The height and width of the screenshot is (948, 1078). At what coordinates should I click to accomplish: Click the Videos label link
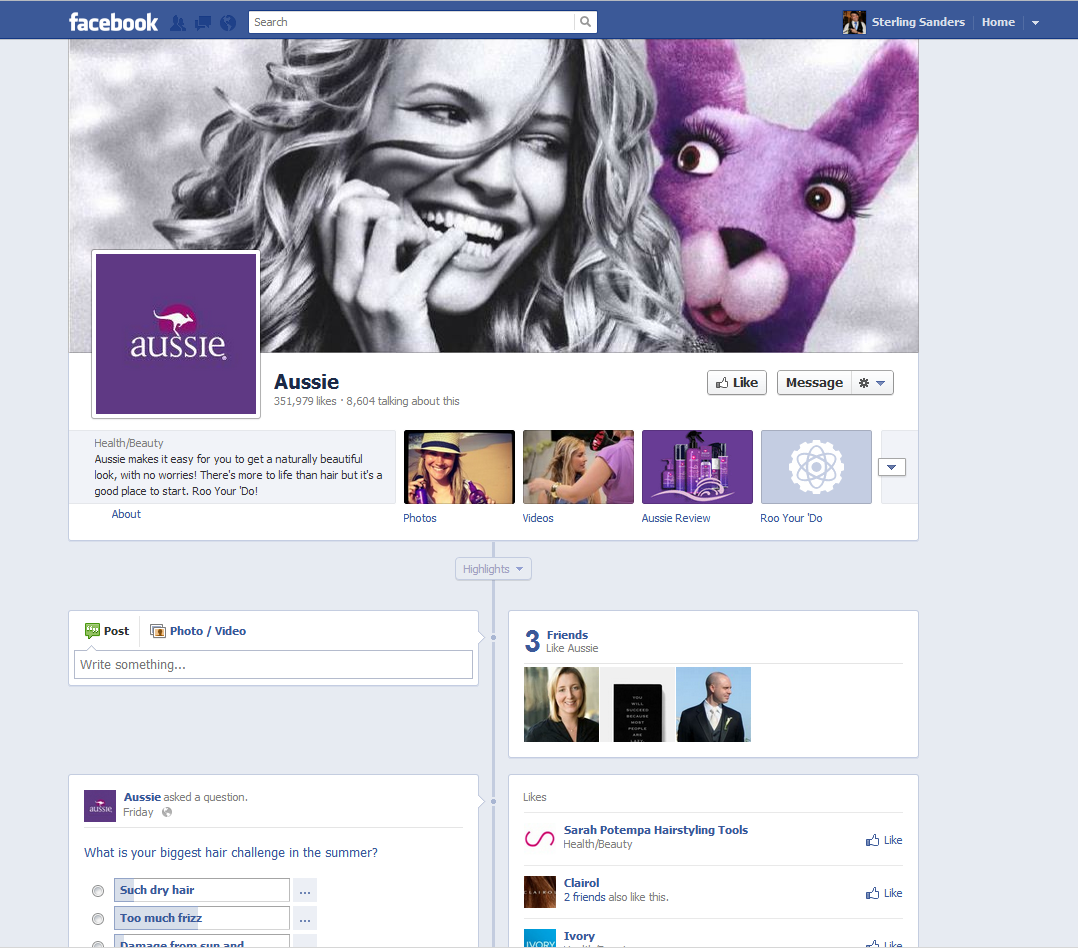click(538, 518)
